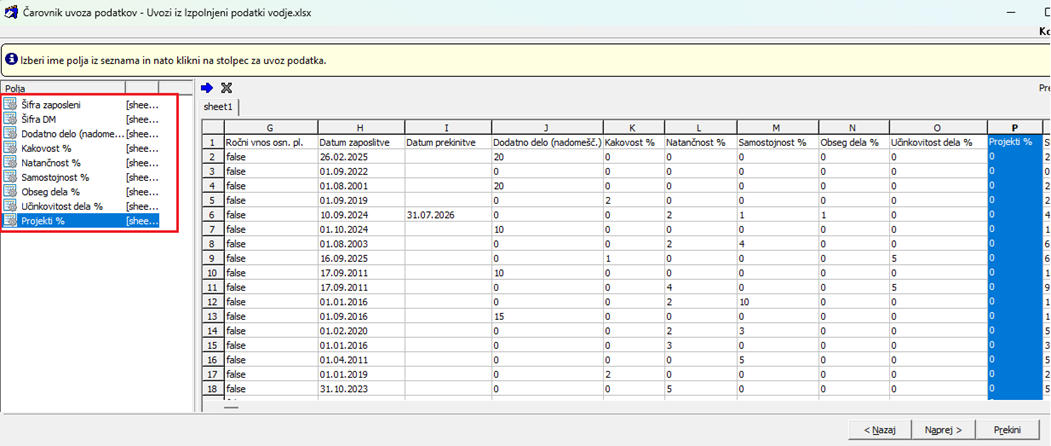Click the value 15 in row 13
The image size is (1051, 446).
(547, 316)
